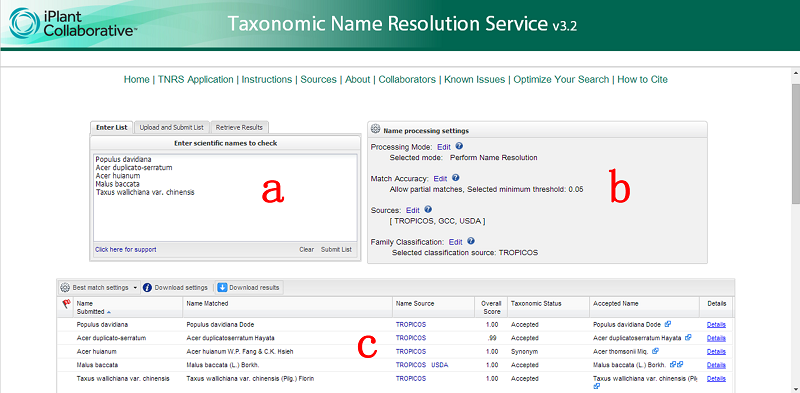Click the Accepted Name column header

click(x=644, y=307)
